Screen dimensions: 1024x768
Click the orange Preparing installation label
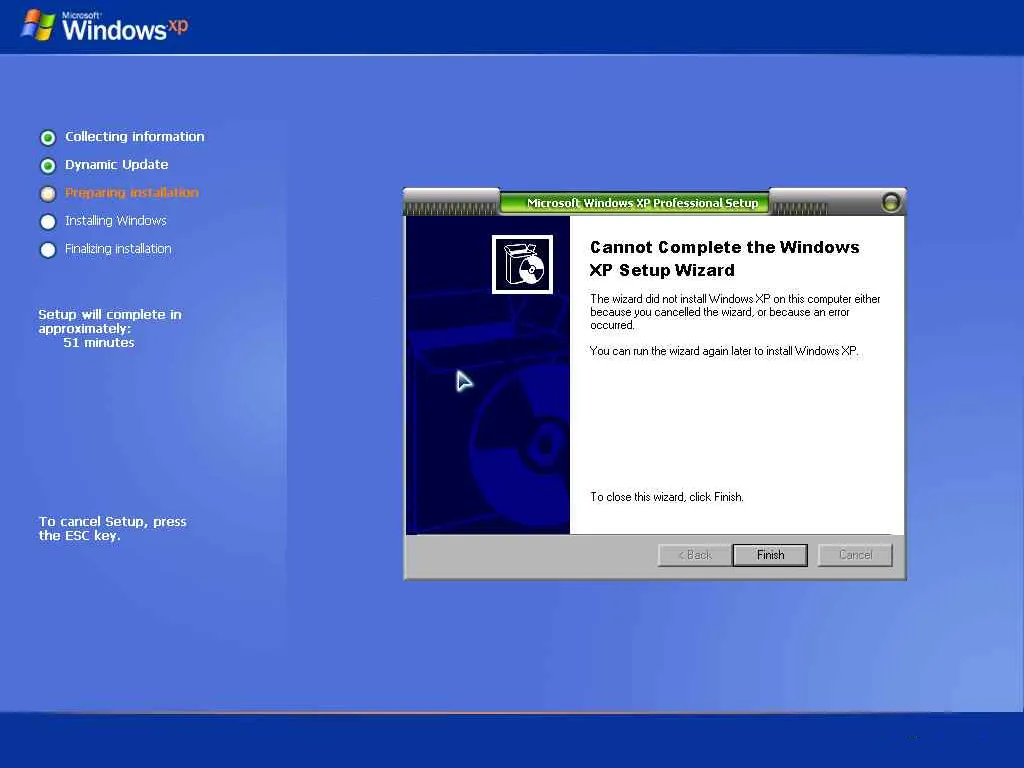131,193
